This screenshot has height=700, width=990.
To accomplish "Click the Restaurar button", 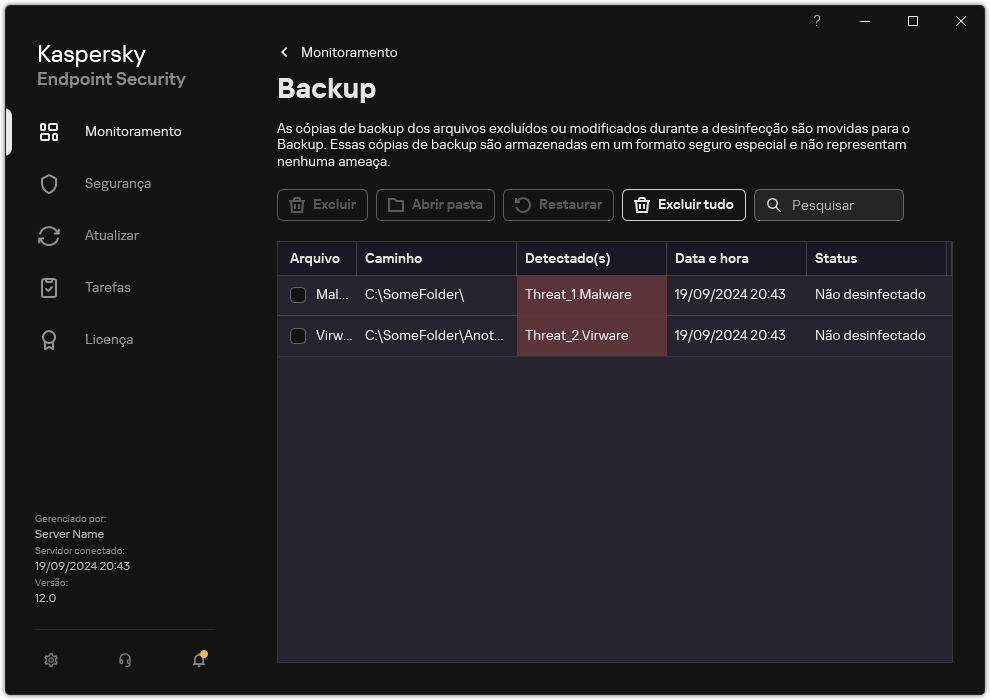I will 558,205.
